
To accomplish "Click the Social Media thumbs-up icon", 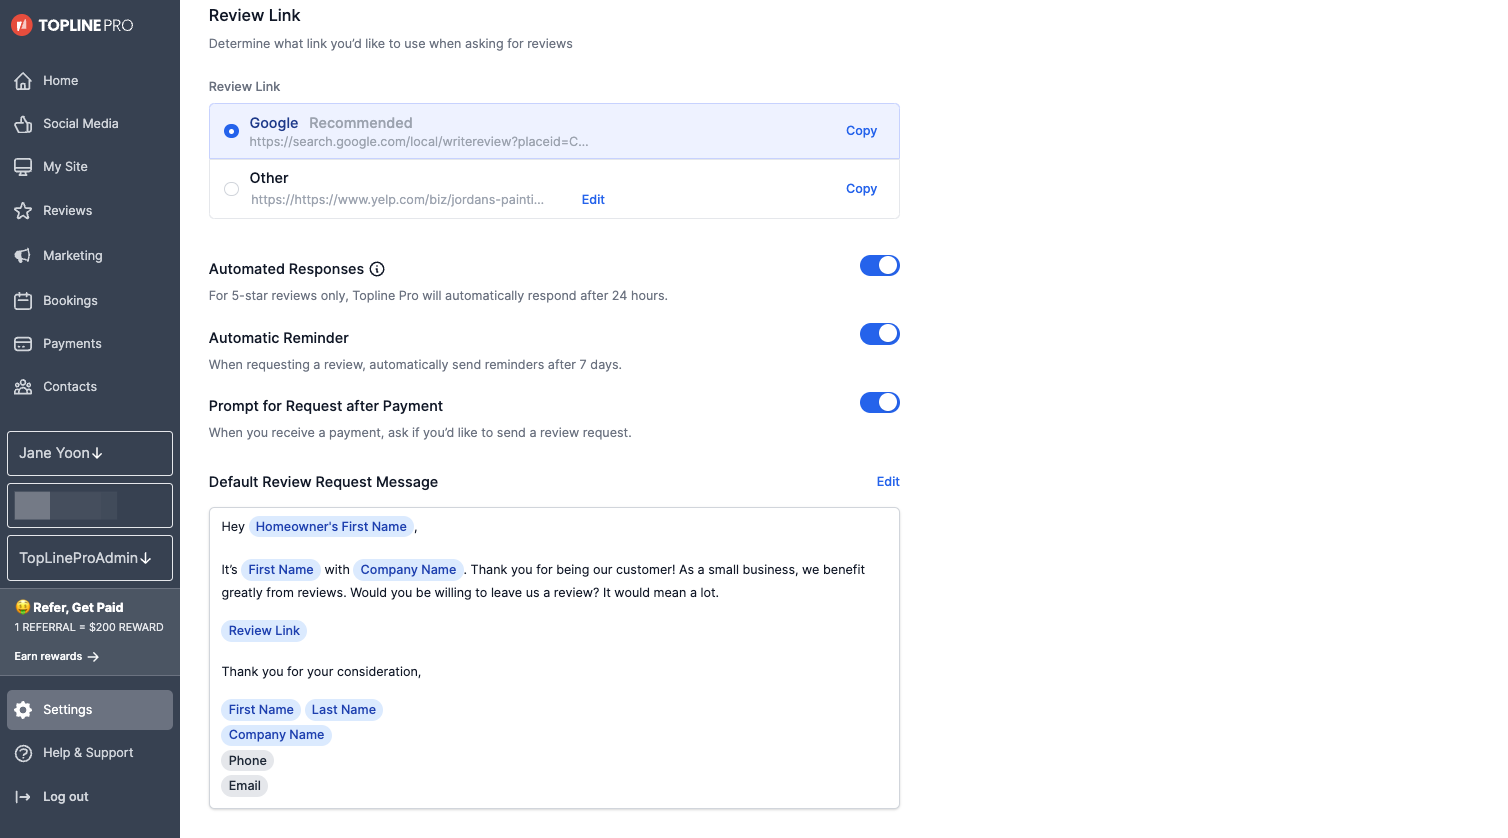I will 23,124.
